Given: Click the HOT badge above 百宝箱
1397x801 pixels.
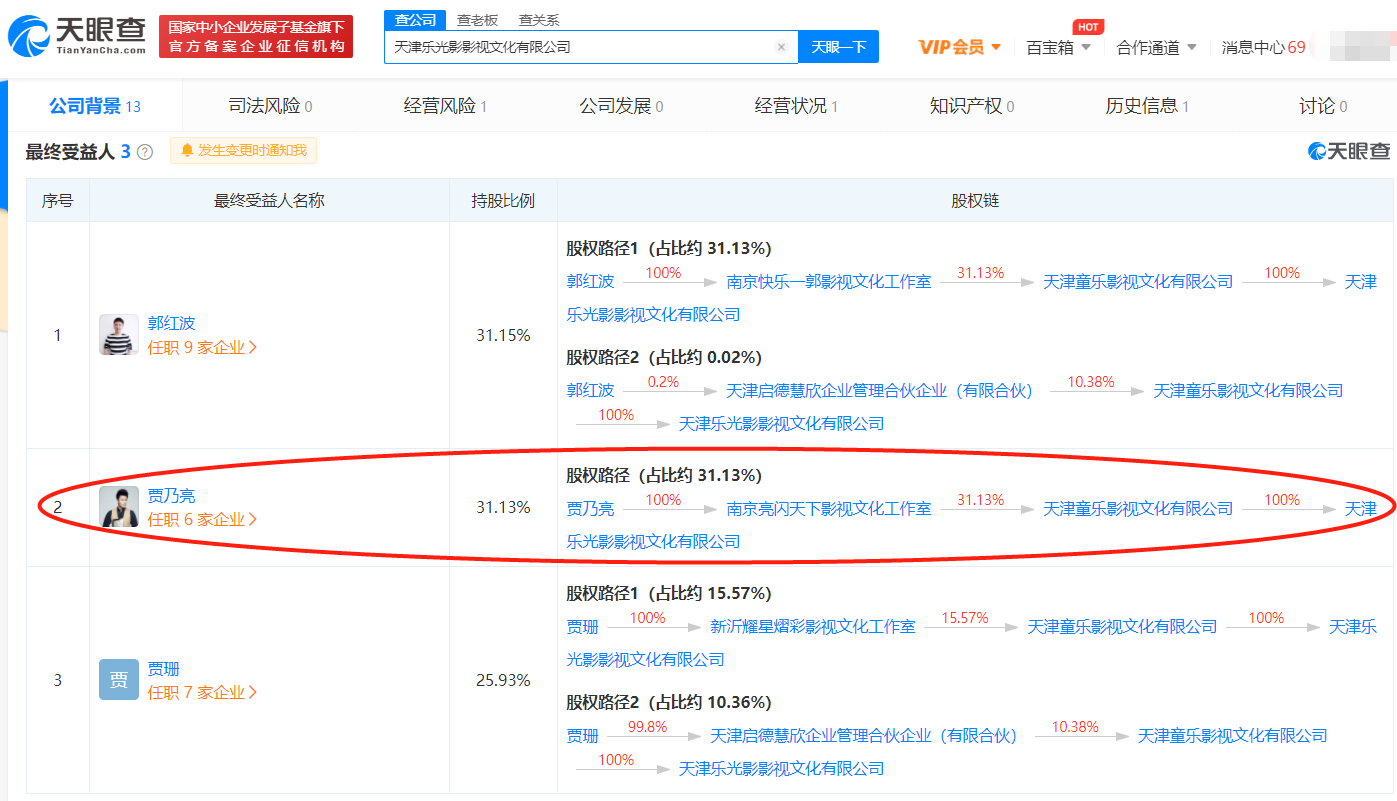Looking at the screenshot, I should [x=1088, y=27].
